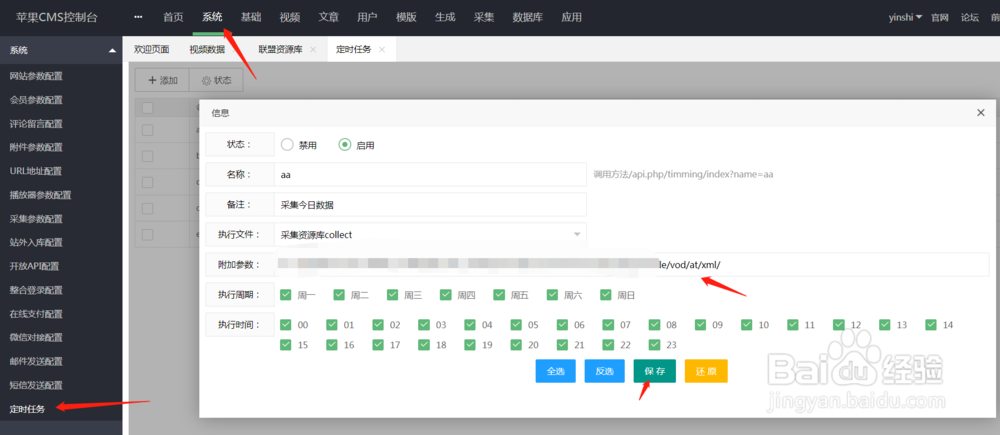This screenshot has height=435, width=1000.
Task: Click the three-dots menu icon in top bar
Action: [138, 17]
